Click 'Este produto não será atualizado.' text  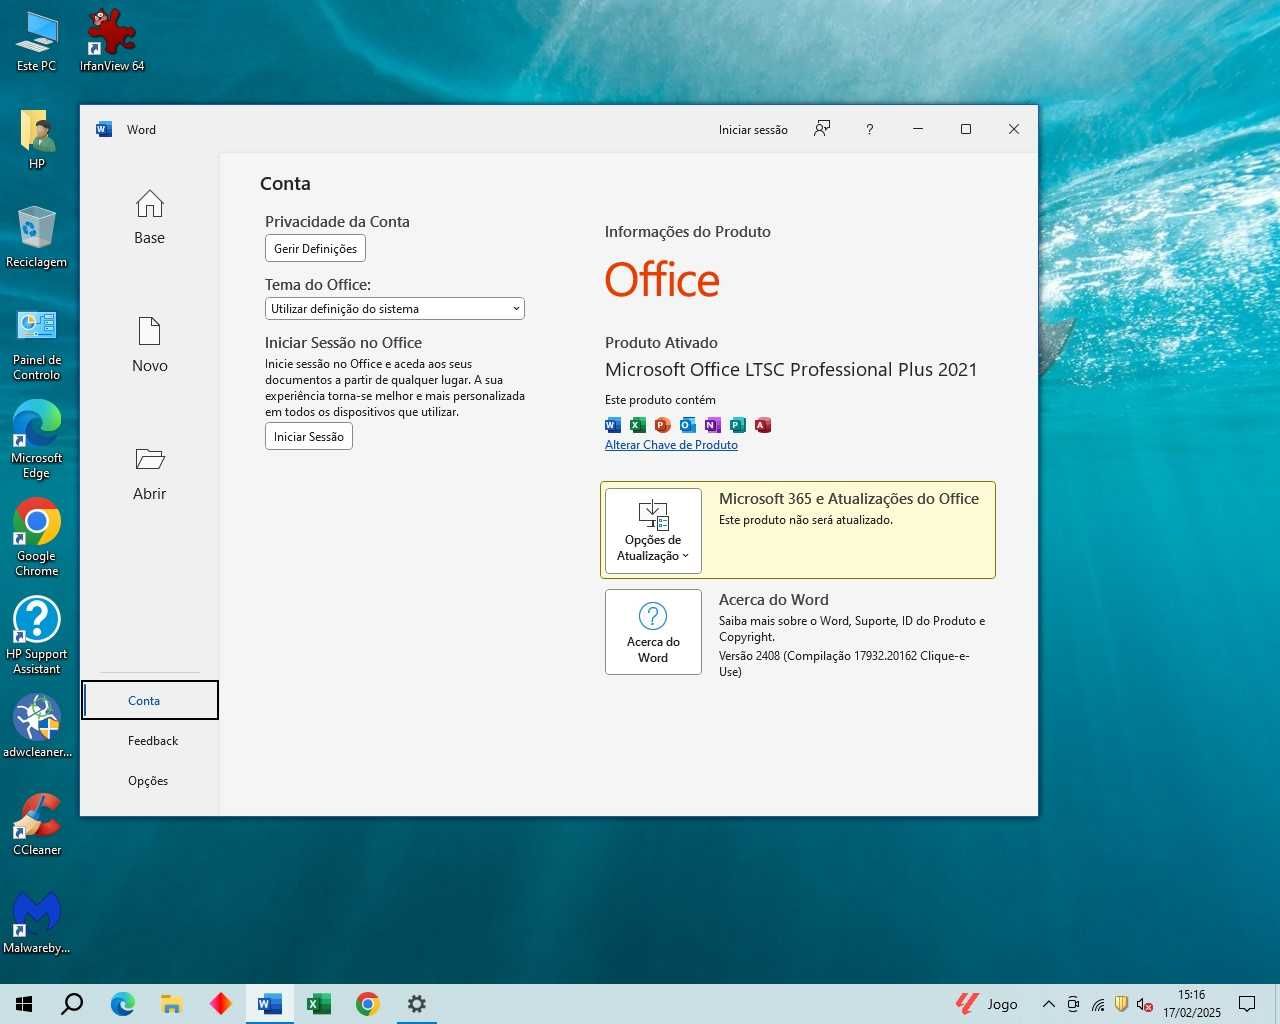[806, 520]
